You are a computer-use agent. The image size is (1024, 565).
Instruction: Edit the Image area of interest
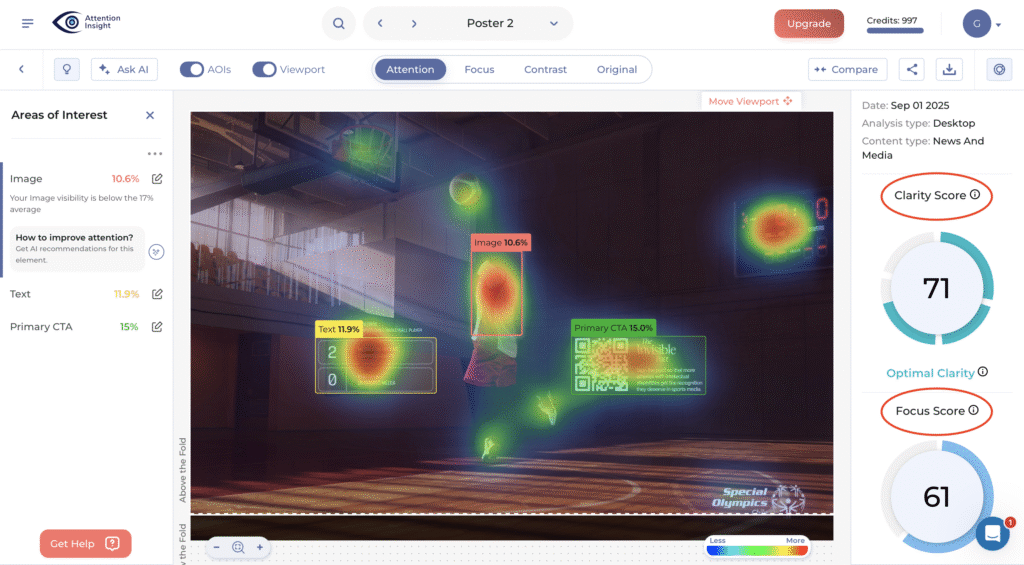(157, 179)
